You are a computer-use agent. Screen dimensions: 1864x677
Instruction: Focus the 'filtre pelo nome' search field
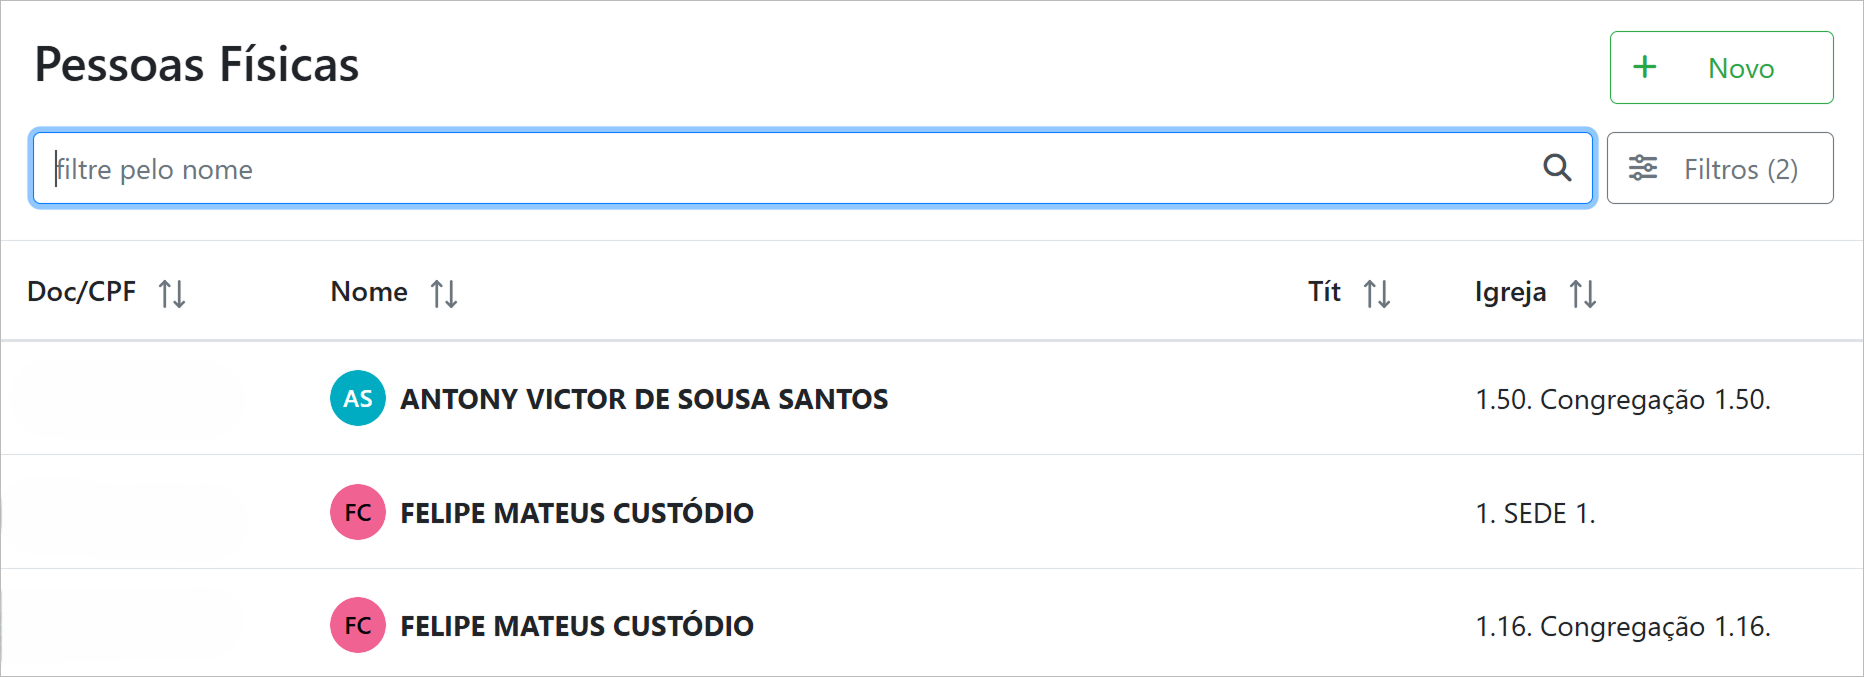(780, 168)
